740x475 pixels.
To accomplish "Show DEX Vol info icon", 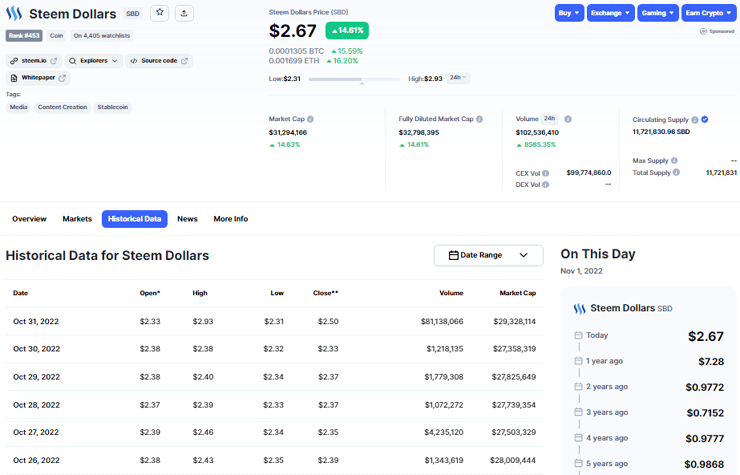I will 546,185.
